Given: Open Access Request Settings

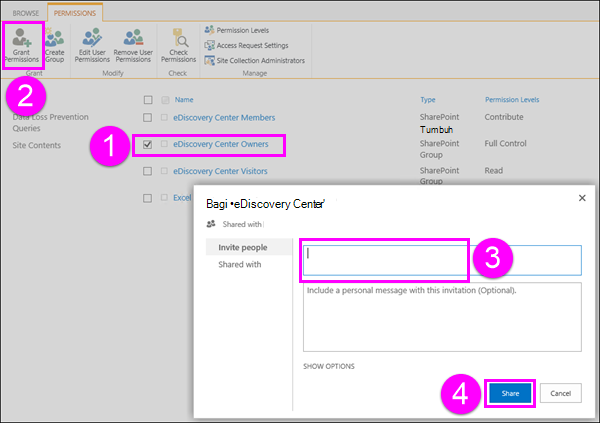Looking at the screenshot, I should click(x=246, y=45).
